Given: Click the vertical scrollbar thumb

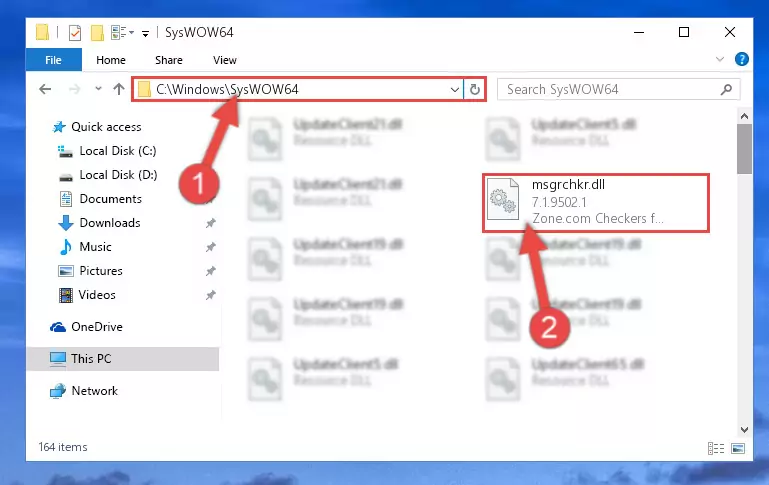Looking at the screenshot, I should pos(744,149).
